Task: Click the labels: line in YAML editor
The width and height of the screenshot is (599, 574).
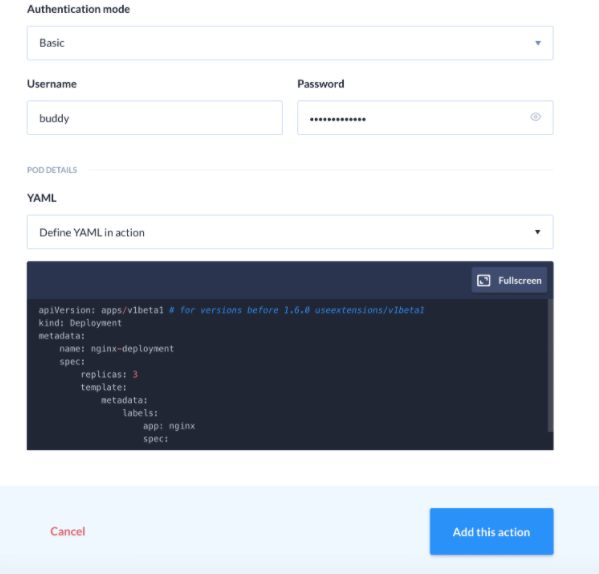Action: click(140, 413)
